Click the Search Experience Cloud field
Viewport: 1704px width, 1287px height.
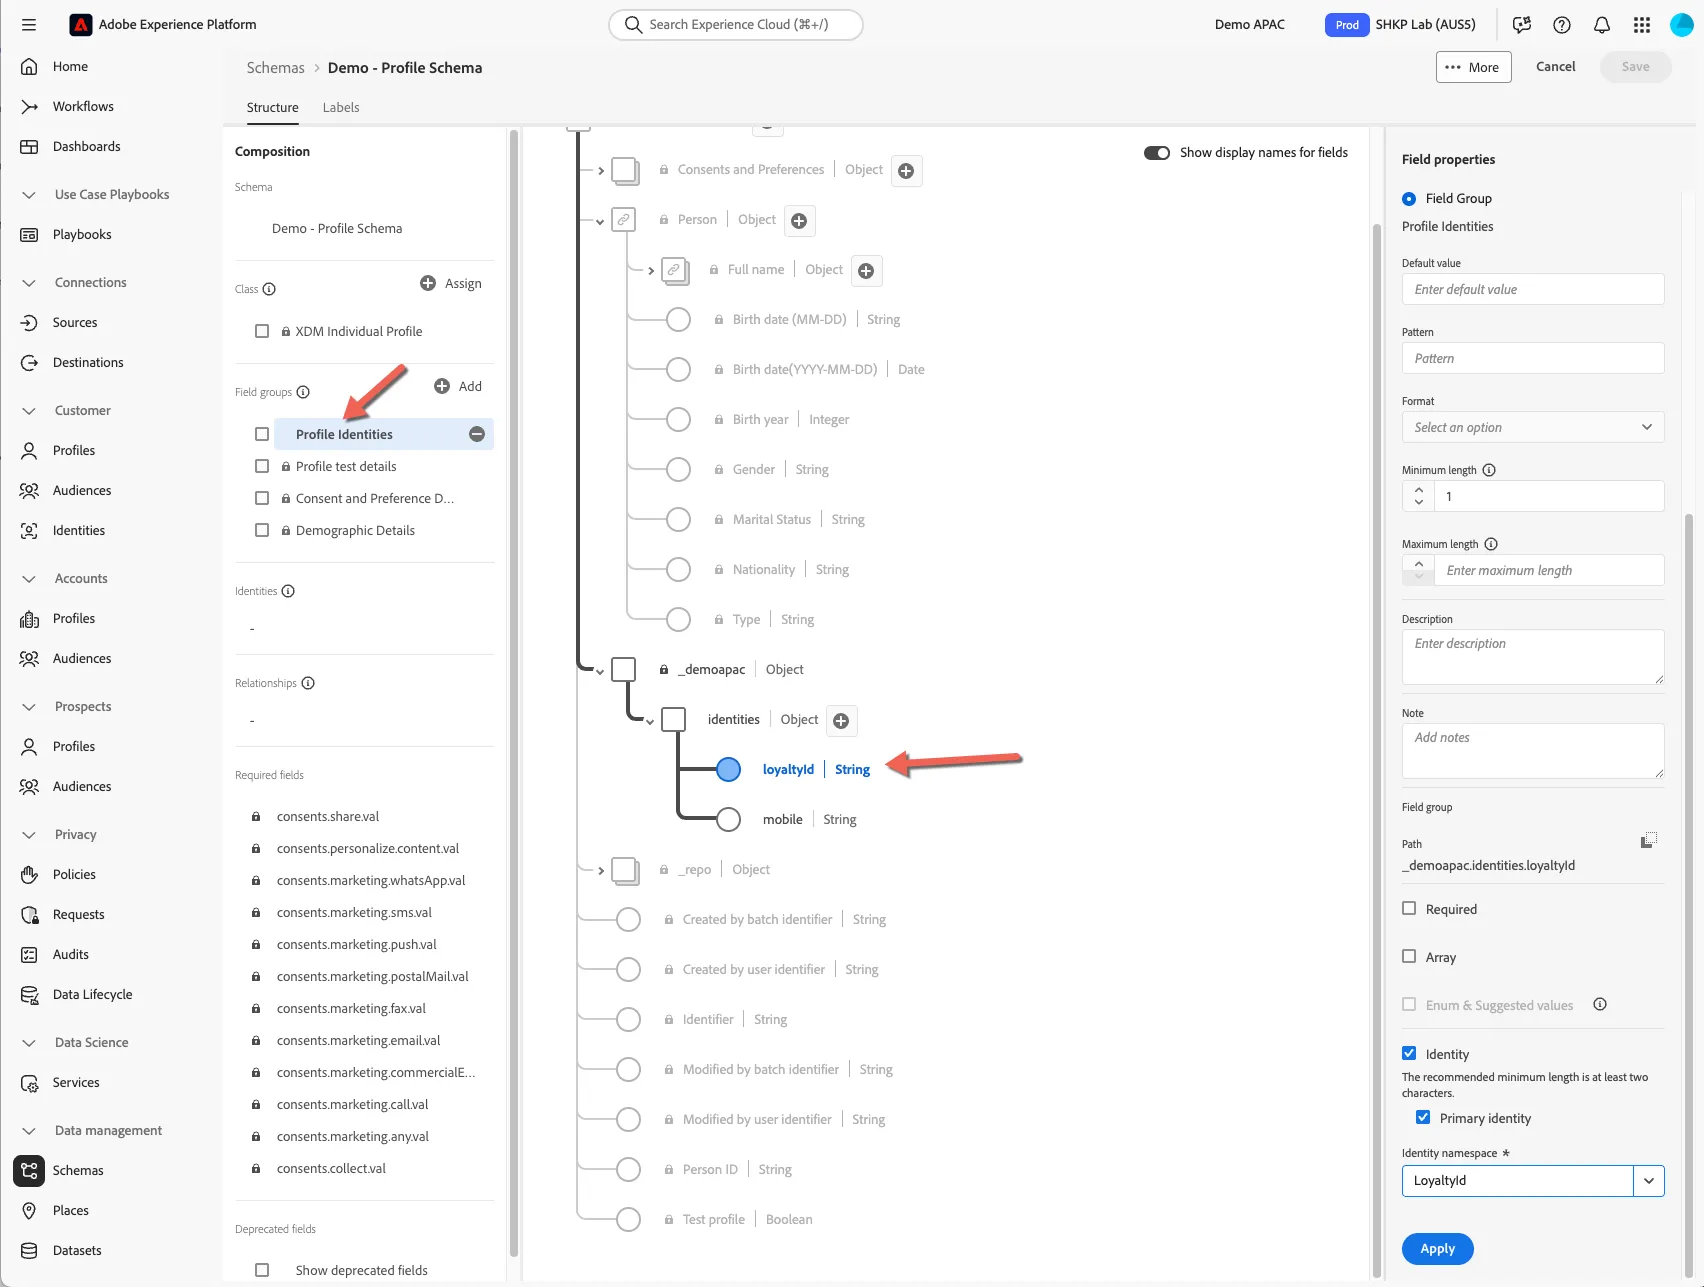(736, 24)
